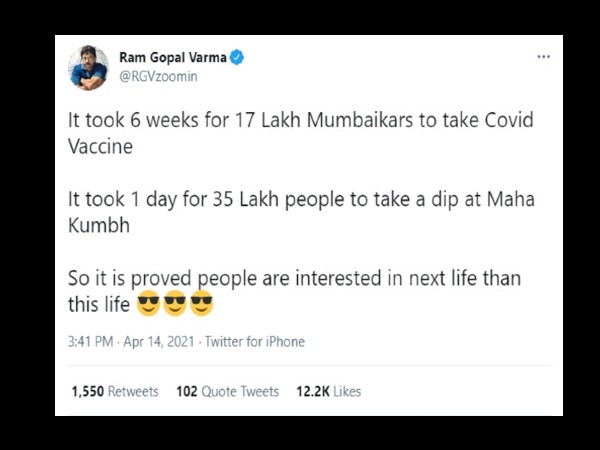View the 102 Quote Tweets list
The width and height of the screenshot is (600, 450).
tap(228, 391)
